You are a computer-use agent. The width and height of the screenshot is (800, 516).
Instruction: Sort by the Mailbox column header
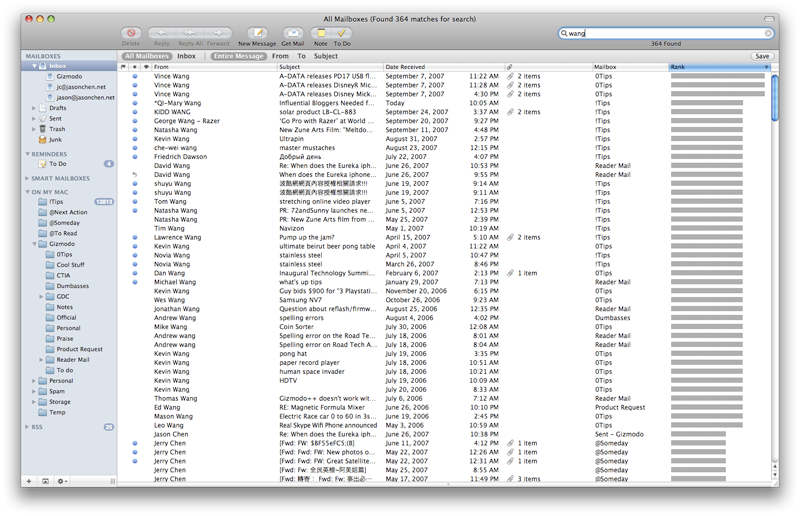pos(630,67)
